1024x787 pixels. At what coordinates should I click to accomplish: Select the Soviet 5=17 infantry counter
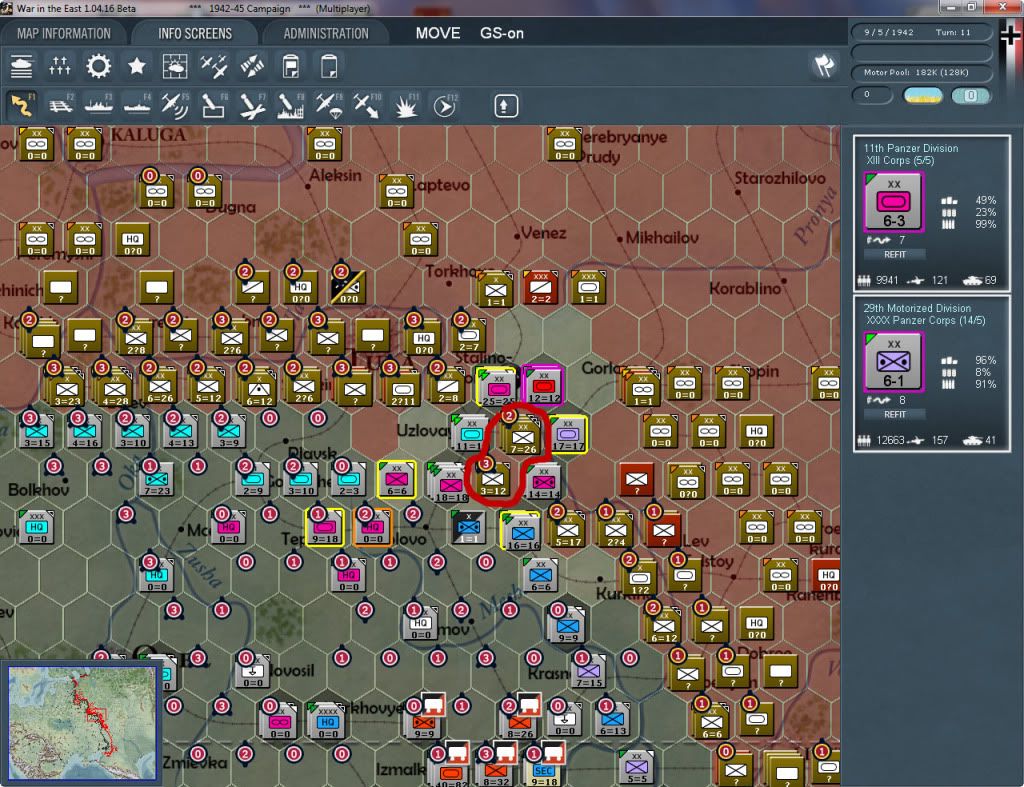click(568, 530)
